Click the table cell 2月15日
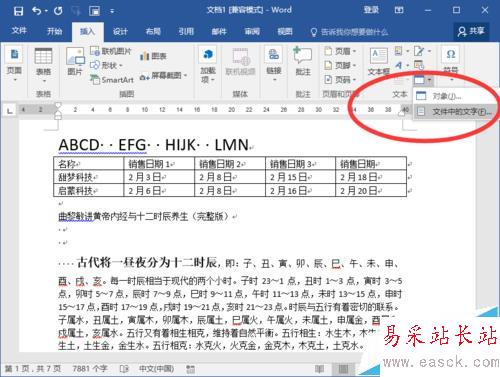 point(300,177)
